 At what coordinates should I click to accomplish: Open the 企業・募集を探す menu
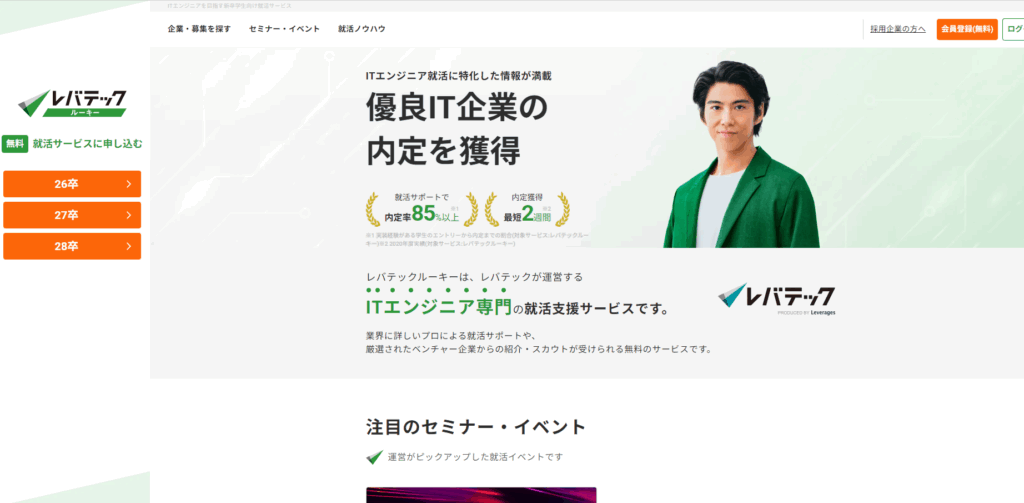[199, 29]
